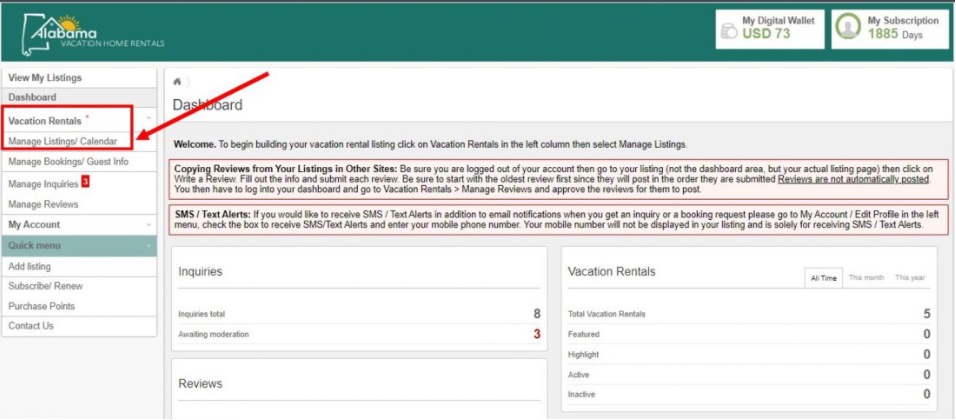Open Manage Listings/ Calendar
956x420 pixels.
click(x=62, y=141)
